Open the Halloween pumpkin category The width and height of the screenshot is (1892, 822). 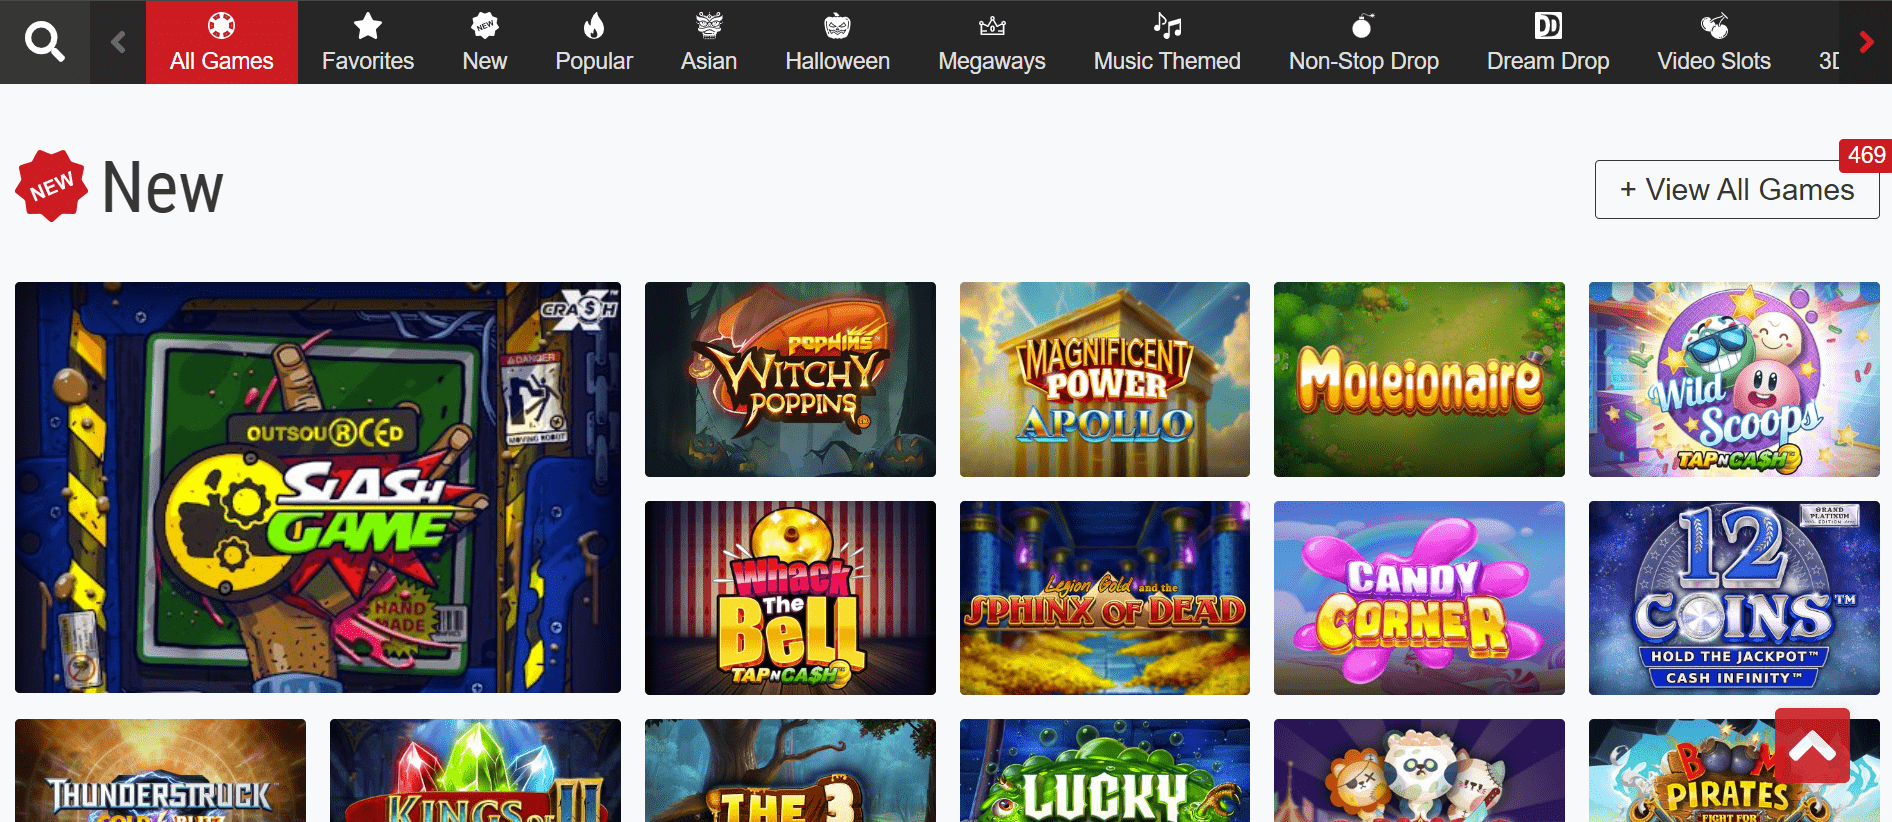[837, 43]
